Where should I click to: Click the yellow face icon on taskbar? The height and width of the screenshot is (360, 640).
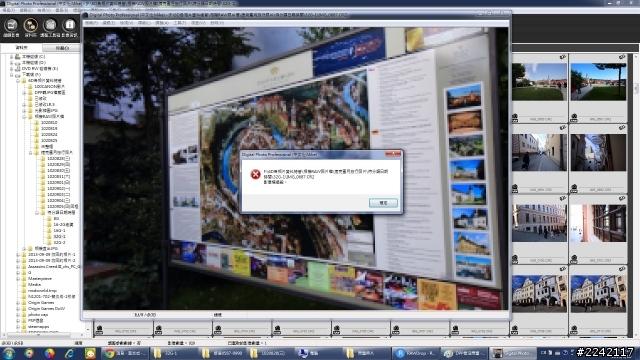tap(90, 353)
